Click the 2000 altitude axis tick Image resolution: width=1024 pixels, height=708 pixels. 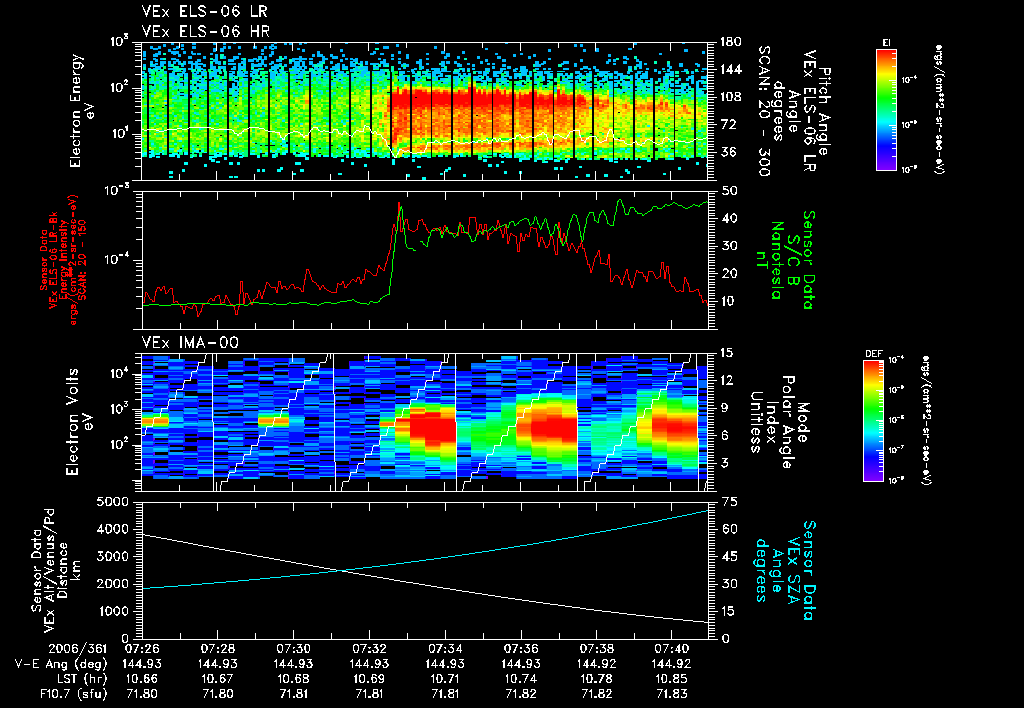point(111,584)
